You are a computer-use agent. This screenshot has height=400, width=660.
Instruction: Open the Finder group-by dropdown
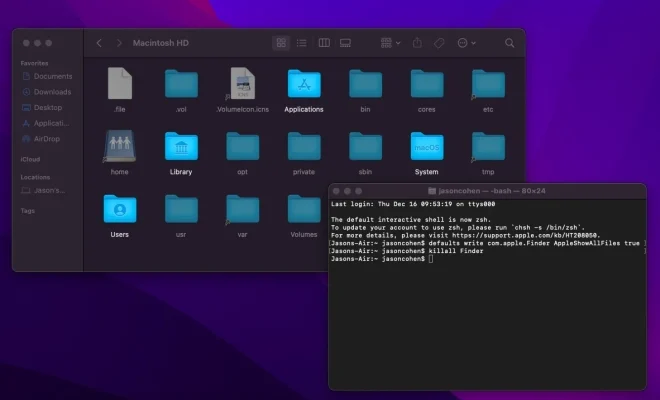click(391, 43)
